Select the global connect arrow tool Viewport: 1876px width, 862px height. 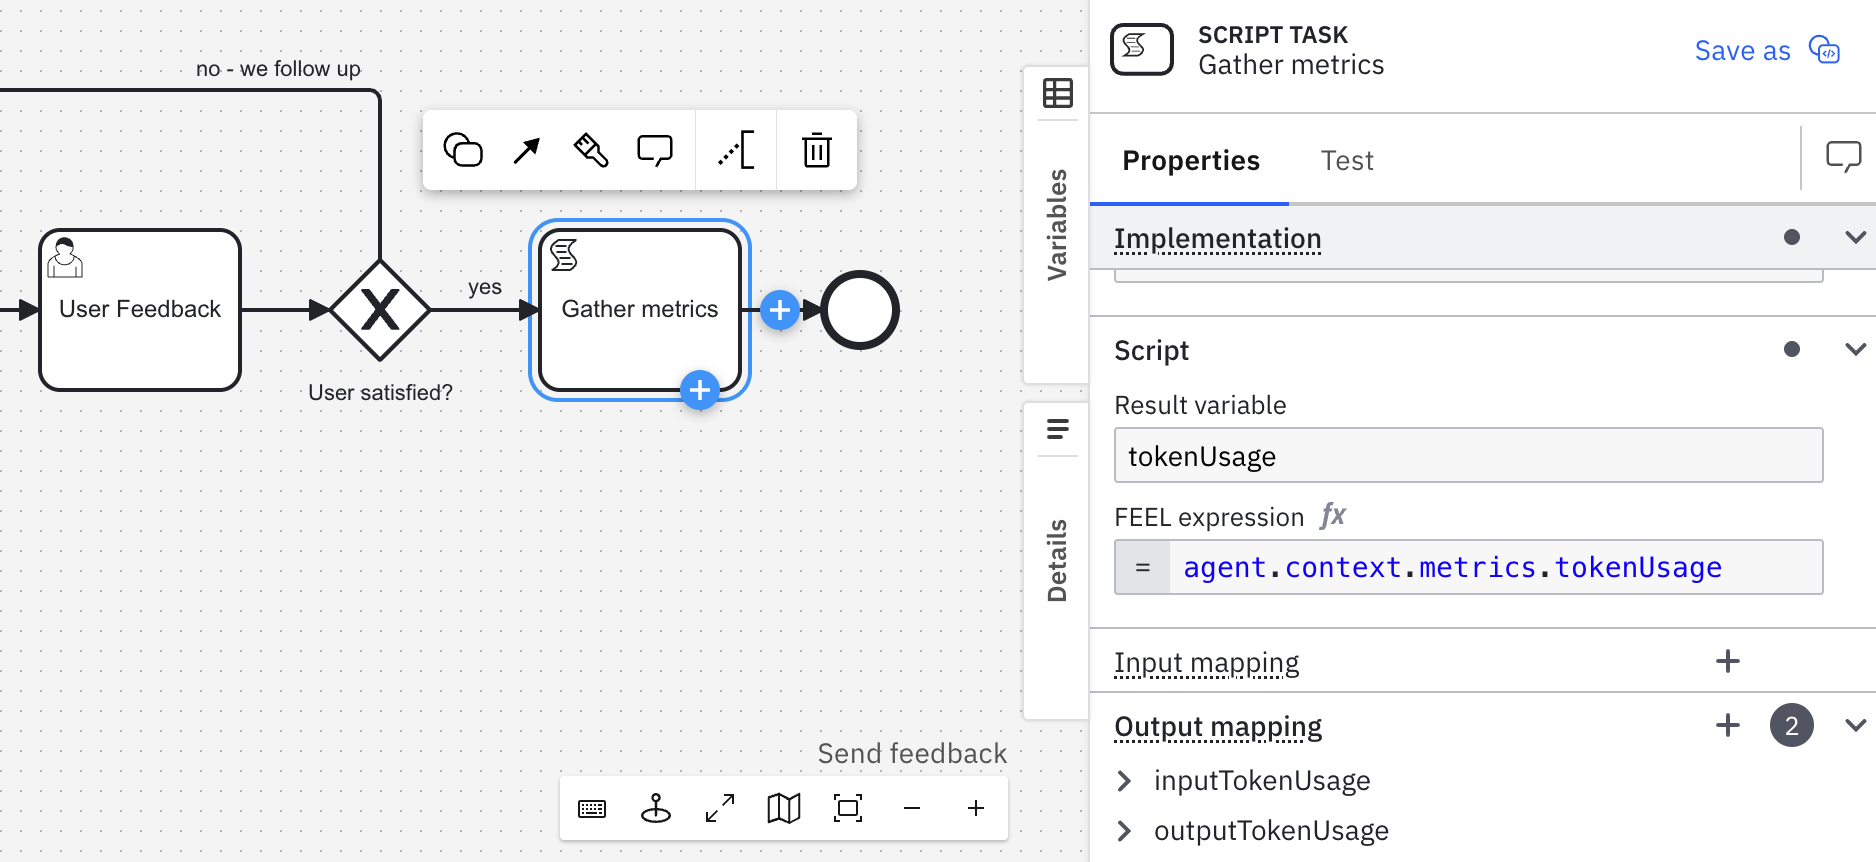pos(526,150)
